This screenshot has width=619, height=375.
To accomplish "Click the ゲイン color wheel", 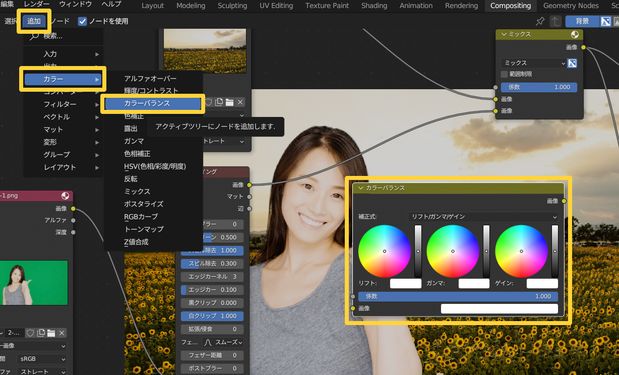I will (x=521, y=251).
